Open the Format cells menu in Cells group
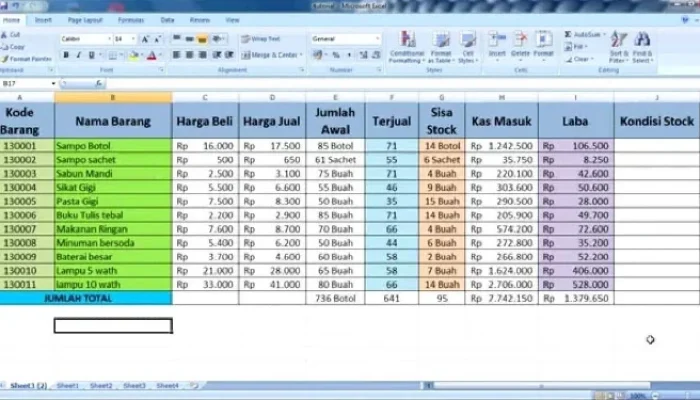The height and width of the screenshot is (400, 700). [543, 47]
